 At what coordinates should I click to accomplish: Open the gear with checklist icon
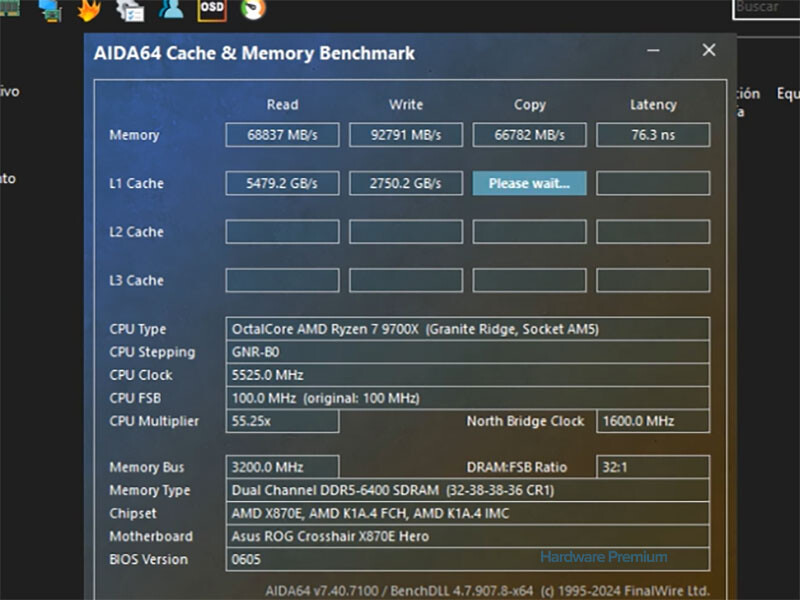[130, 10]
